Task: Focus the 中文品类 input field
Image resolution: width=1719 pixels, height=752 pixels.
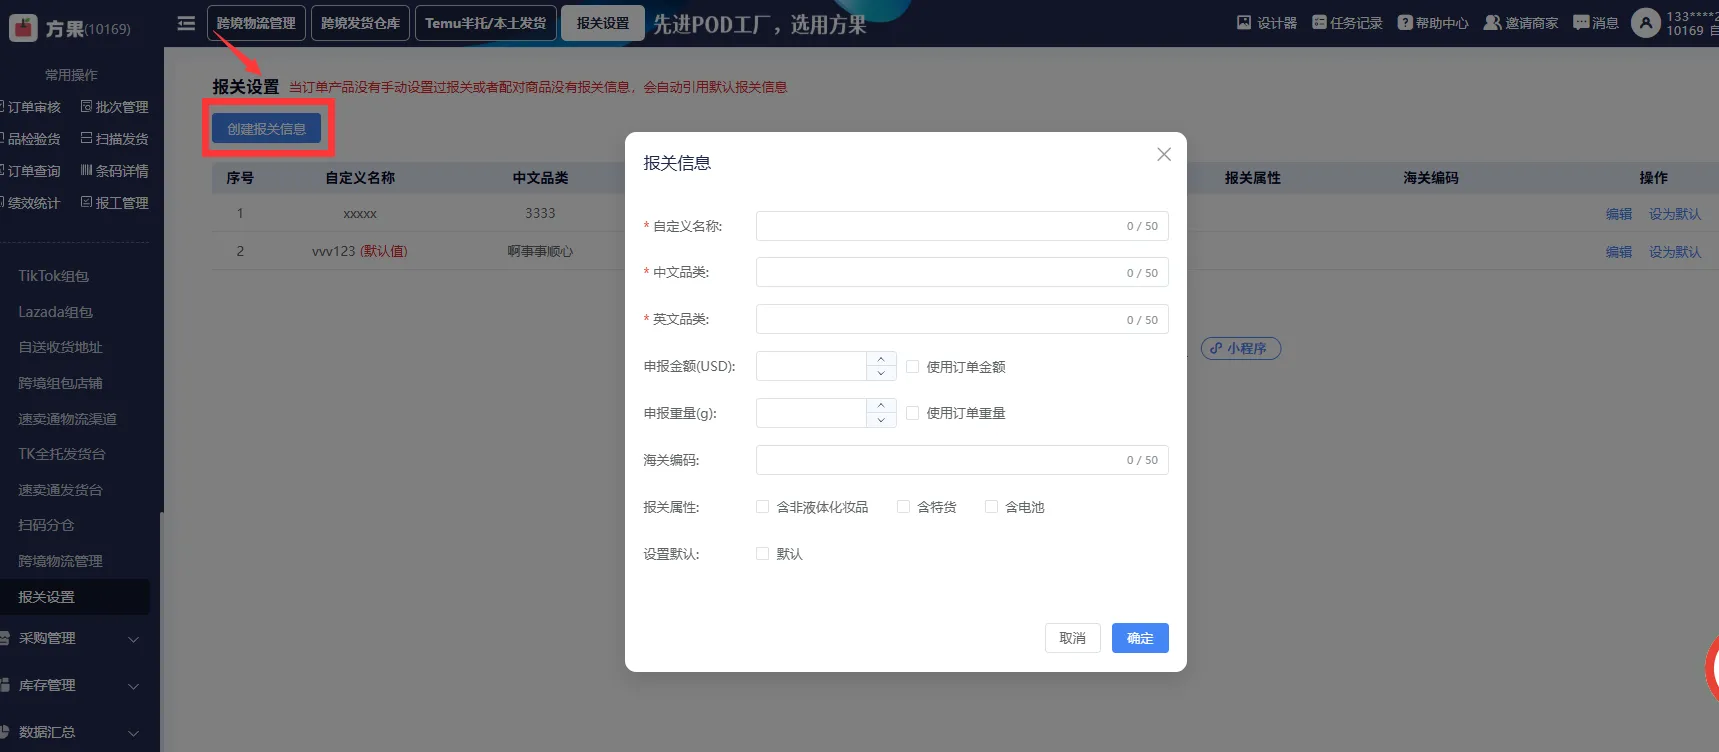Action: point(962,273)
